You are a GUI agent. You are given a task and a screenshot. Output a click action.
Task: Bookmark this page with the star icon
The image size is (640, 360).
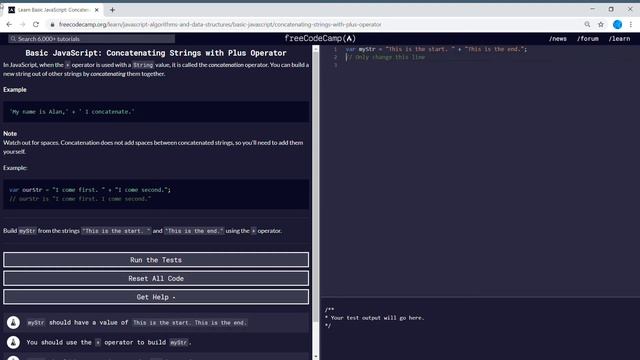tap(601, 24)
